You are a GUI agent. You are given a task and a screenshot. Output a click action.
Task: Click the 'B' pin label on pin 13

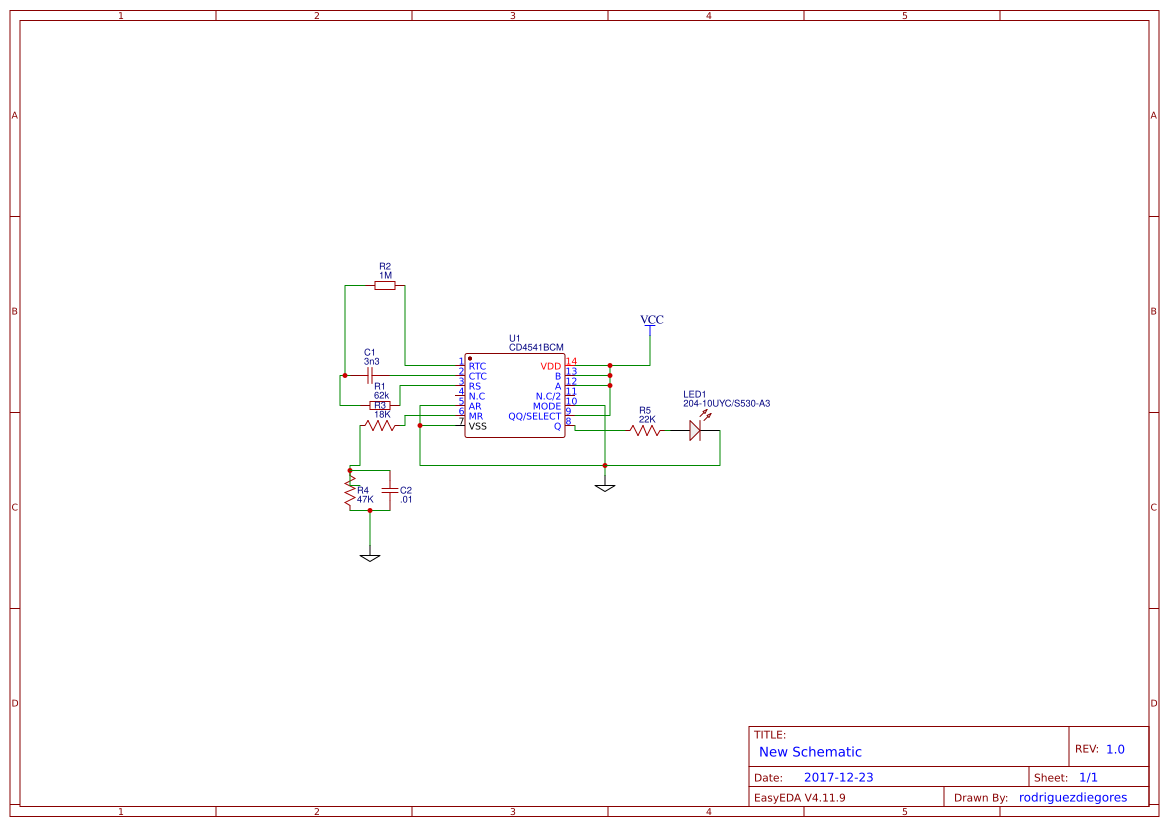pyautogui.click(x=558, y=377)
